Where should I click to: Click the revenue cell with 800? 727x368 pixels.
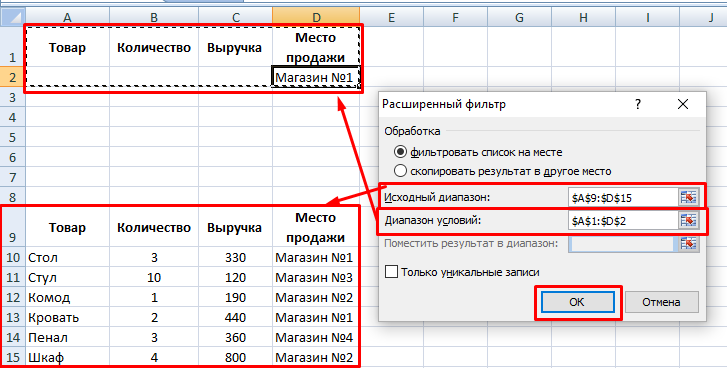[236, 358]
